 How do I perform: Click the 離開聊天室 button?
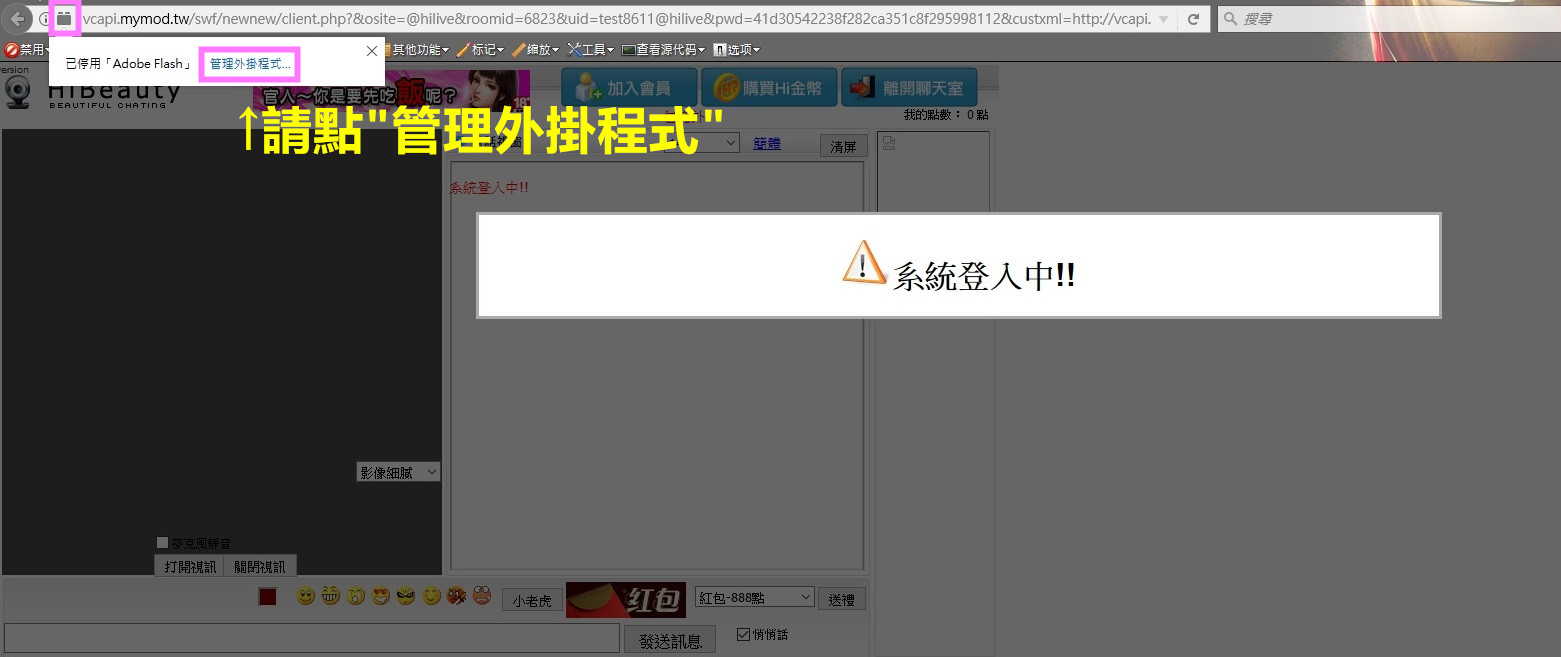pyautogui.click(x=908, y=88)
